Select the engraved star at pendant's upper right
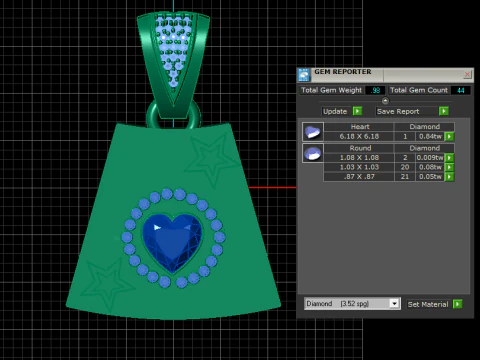480x360 pixels. tap(212, 160)
